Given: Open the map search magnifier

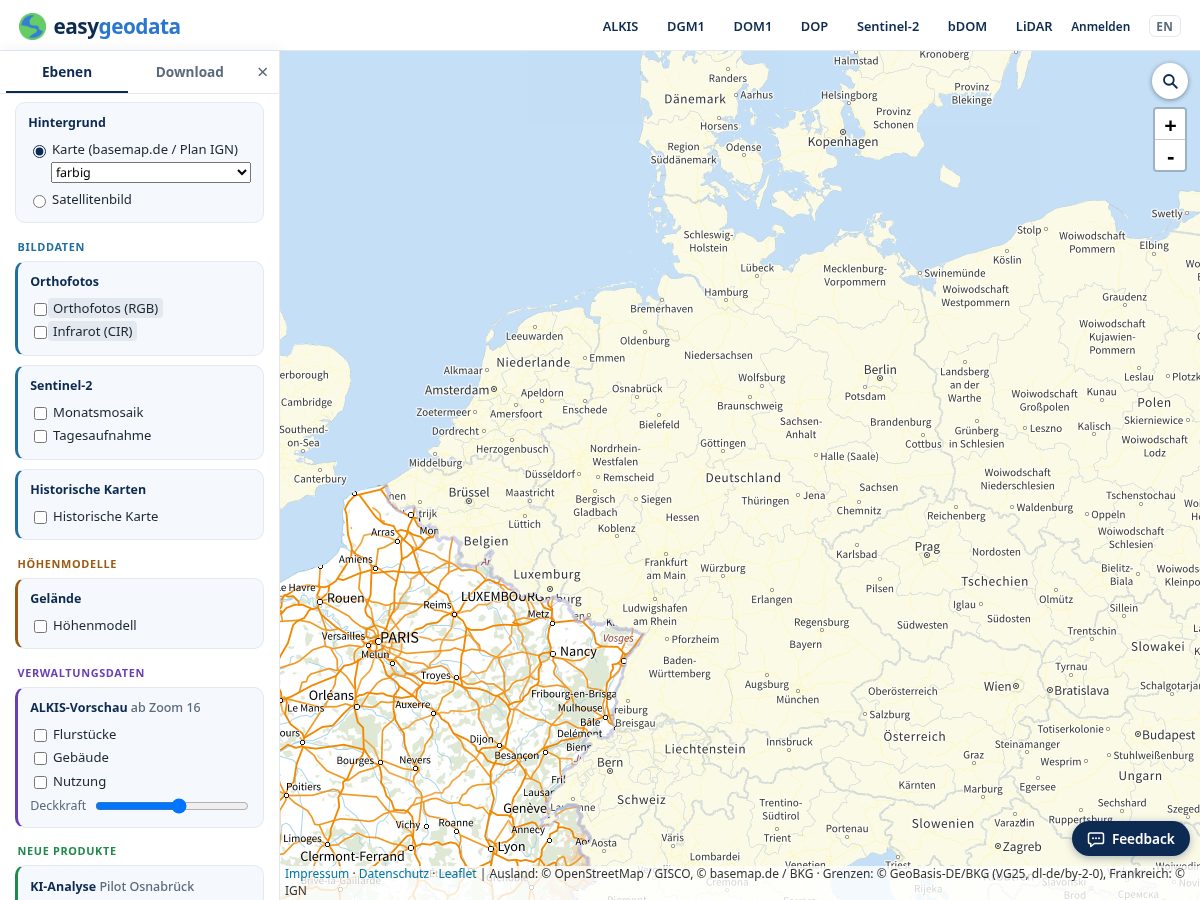Looking at the screenshot, I should [1170, 81].
